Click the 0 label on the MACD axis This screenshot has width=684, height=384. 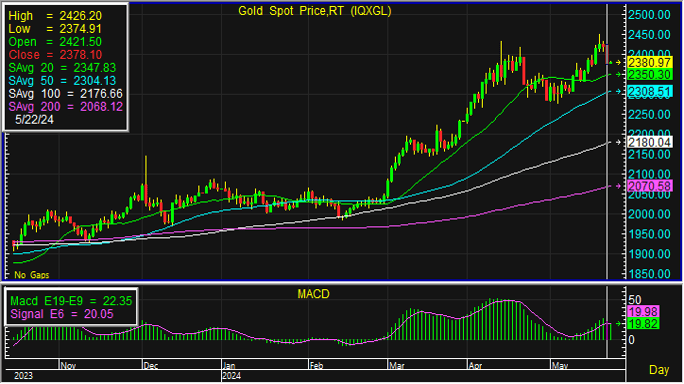pos(631,340)
